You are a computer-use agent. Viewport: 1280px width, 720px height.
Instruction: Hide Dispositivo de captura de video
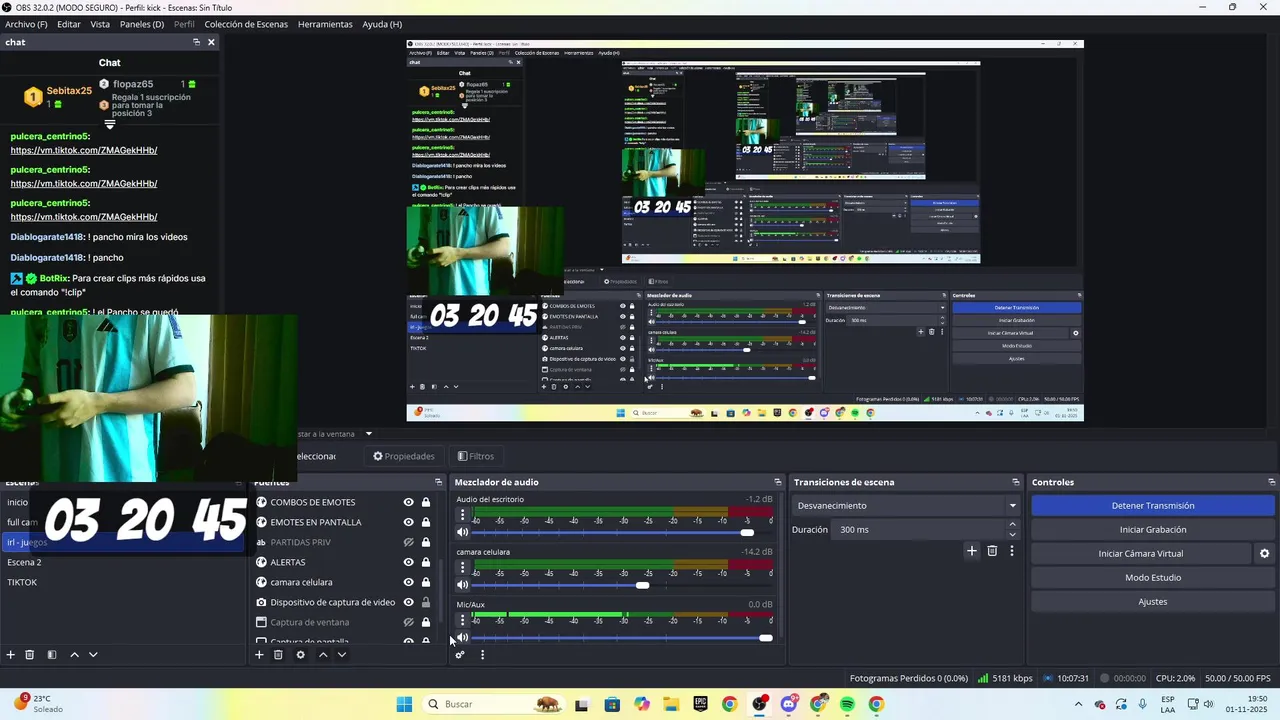pyautogui.click(x=408, y=602)
